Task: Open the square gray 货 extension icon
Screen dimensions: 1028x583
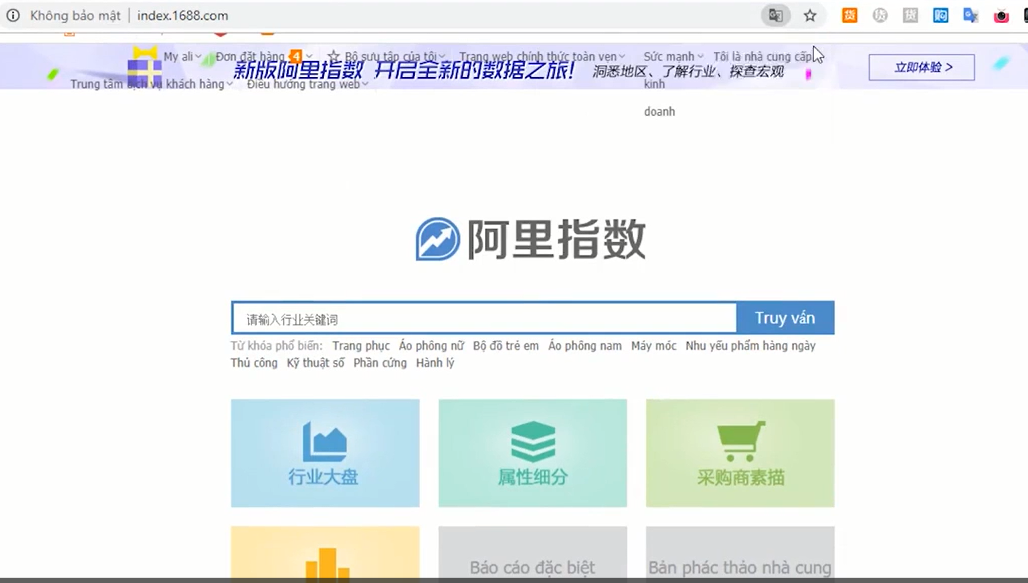Action: [910, 15]
